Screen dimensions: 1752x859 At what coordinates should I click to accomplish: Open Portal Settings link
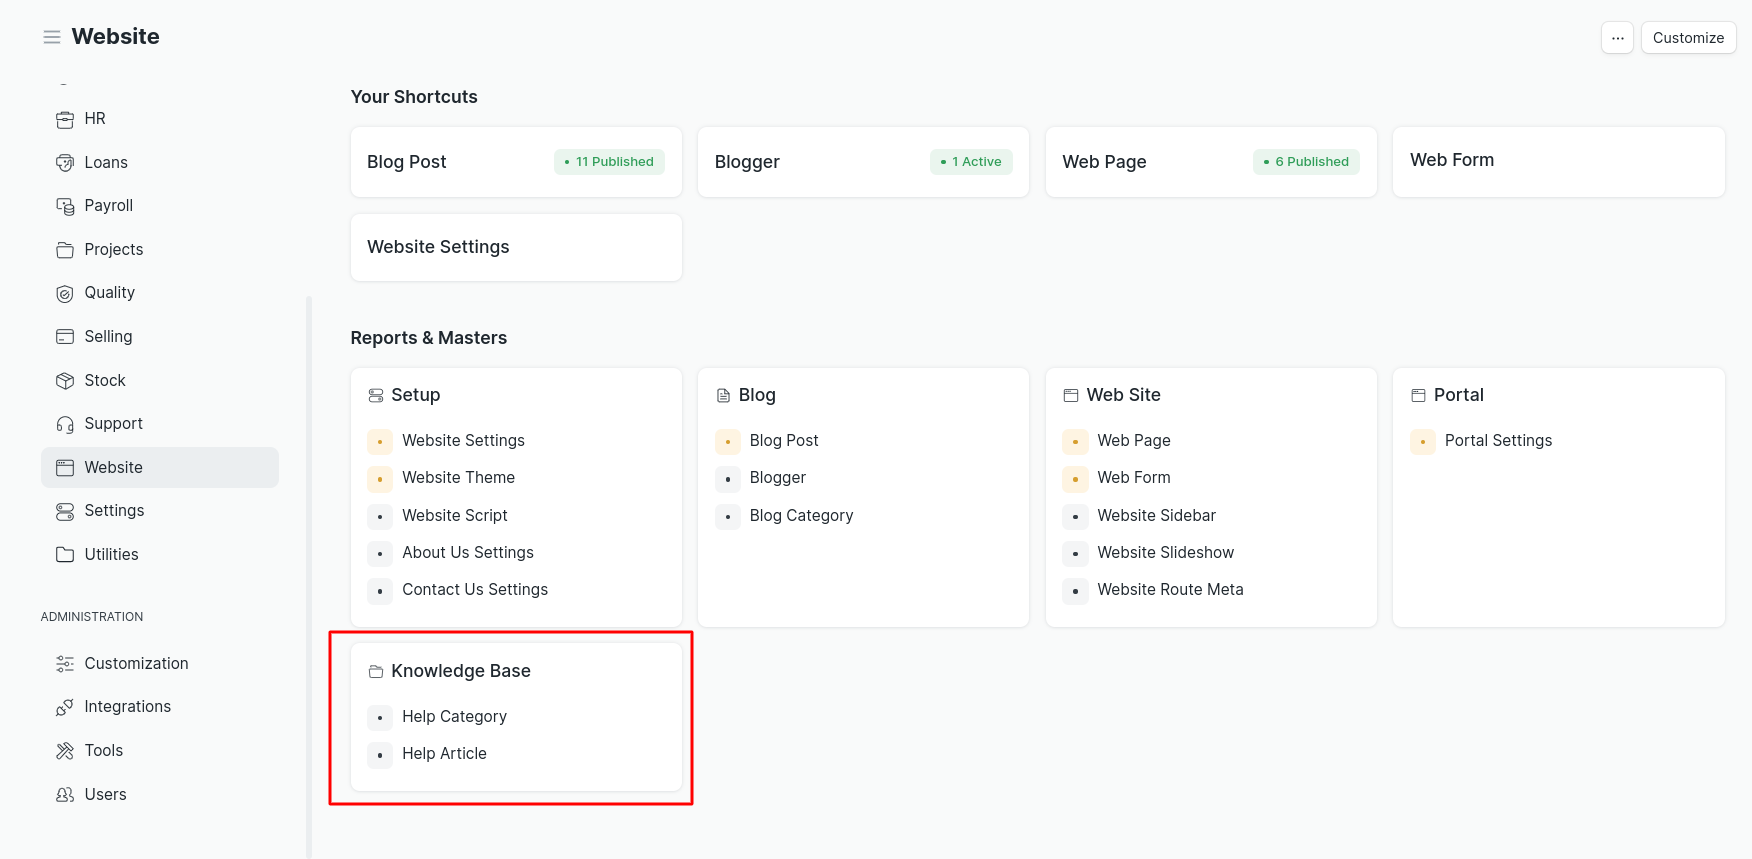tap(1498, 441)
